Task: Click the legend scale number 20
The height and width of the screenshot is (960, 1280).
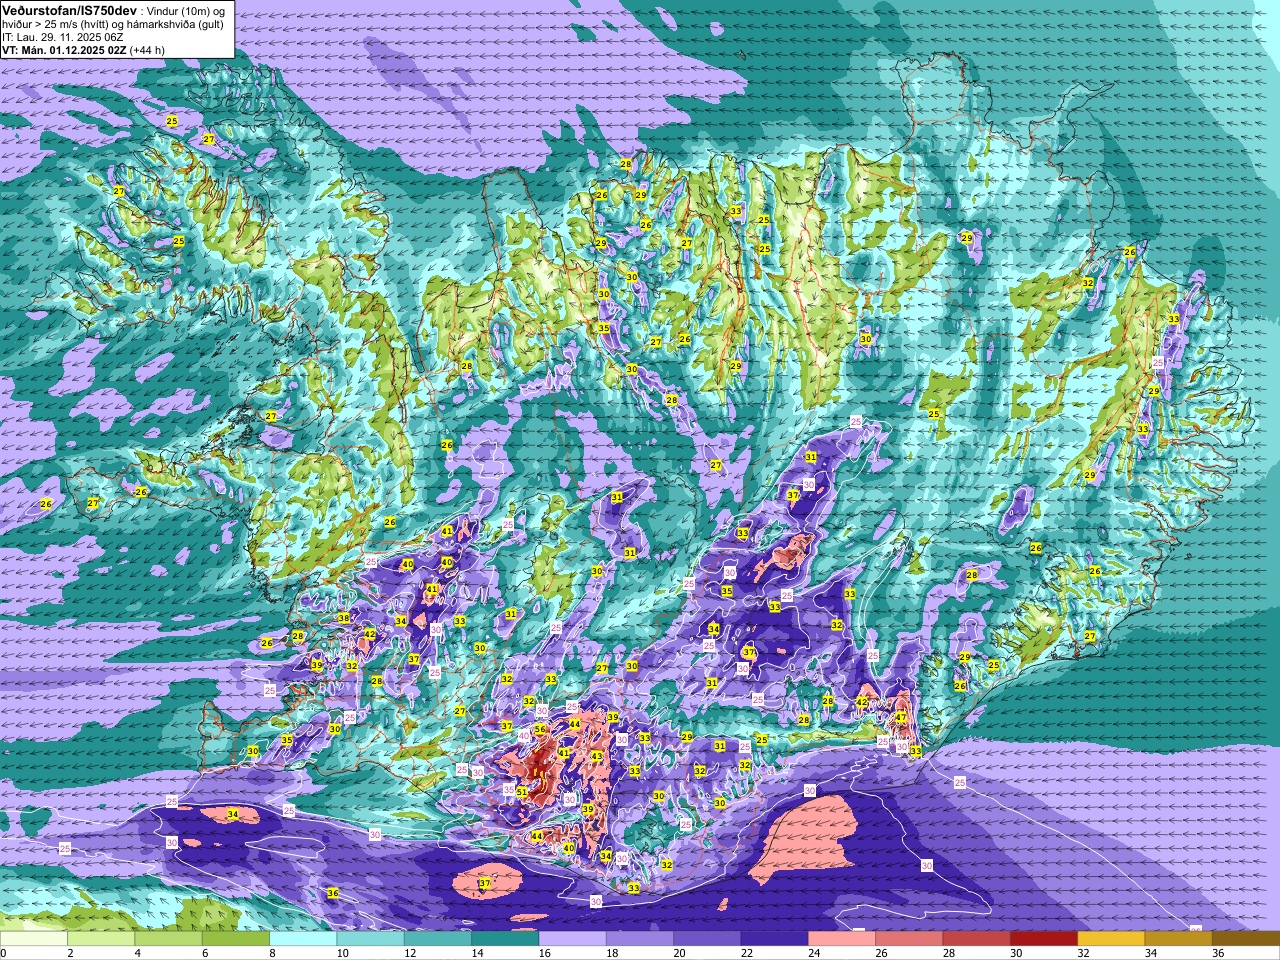Action: tap(680, 953)
